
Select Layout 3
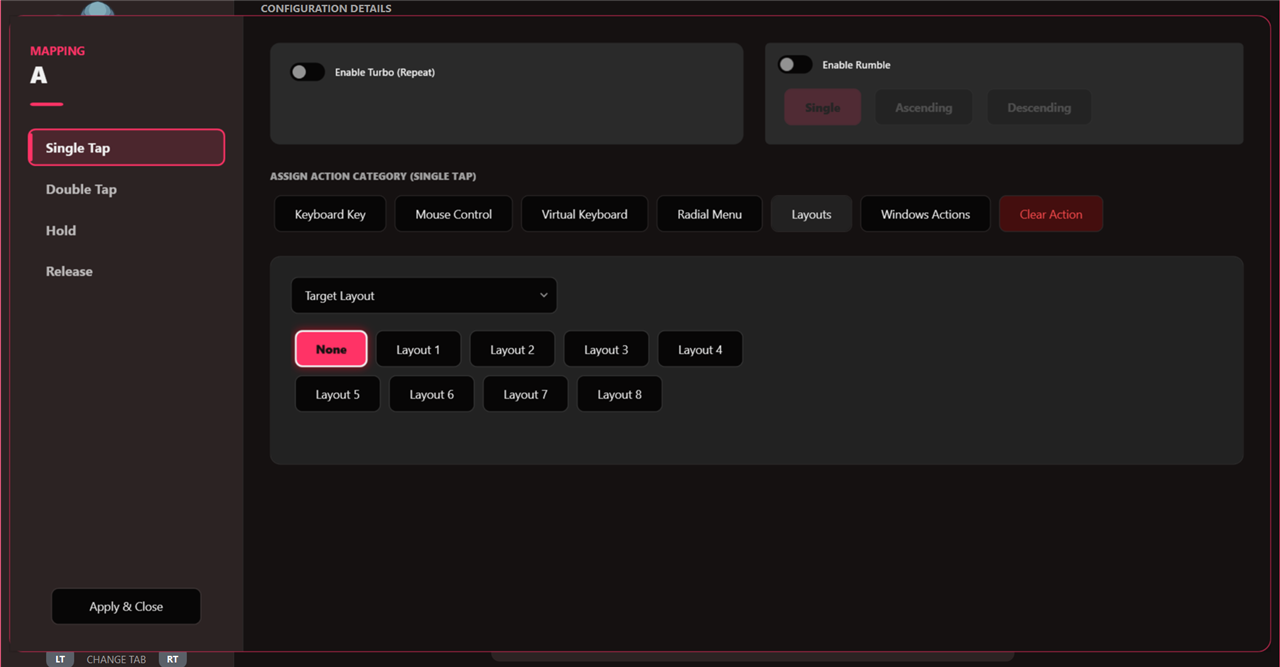[606, 350]
